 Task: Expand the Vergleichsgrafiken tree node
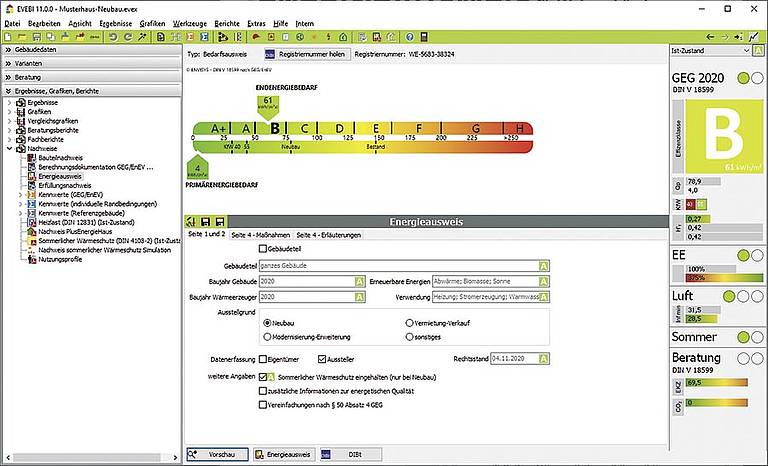[x=10, y=121]
